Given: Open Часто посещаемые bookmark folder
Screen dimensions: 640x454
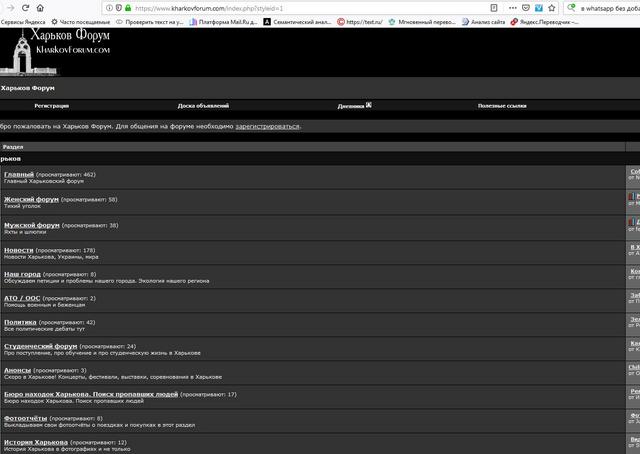Looking at the screenshot, I should tap(80, 22).
